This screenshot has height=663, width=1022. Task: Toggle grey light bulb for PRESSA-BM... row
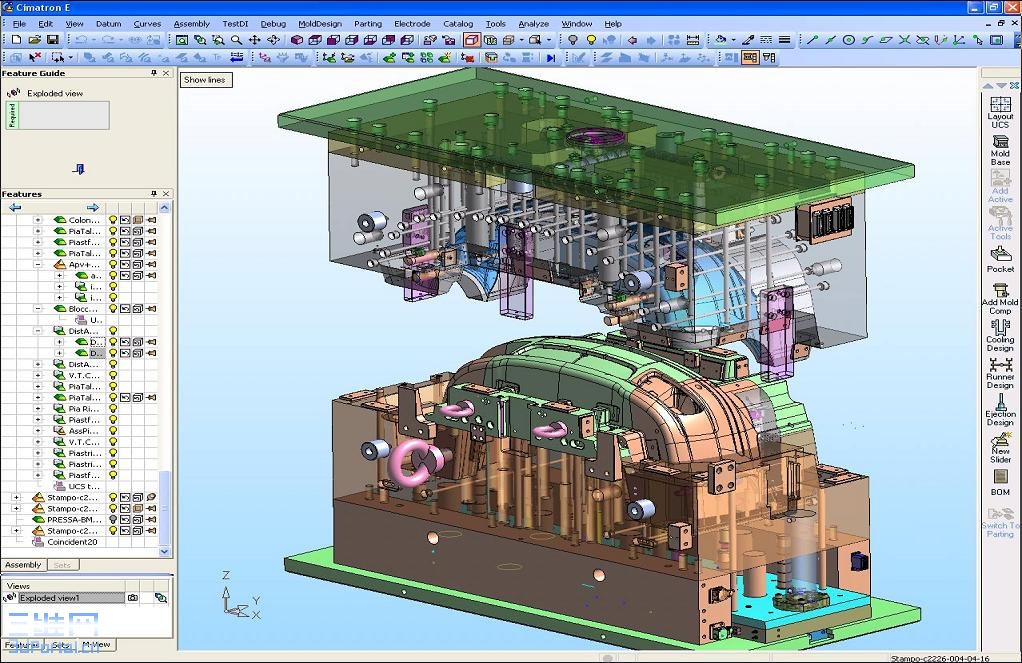(113, 520)
